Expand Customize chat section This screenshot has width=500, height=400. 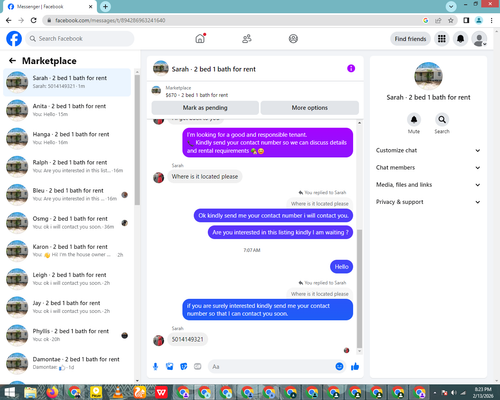tap(428, 150)
